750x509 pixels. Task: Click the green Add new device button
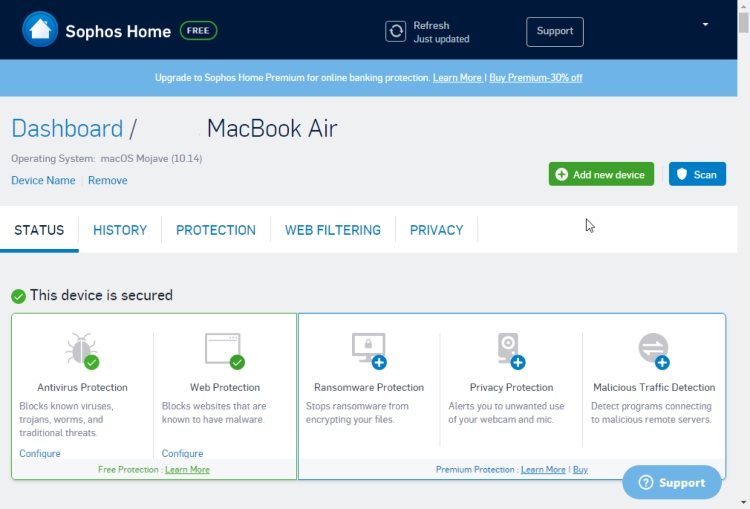[x=601, y=174]
